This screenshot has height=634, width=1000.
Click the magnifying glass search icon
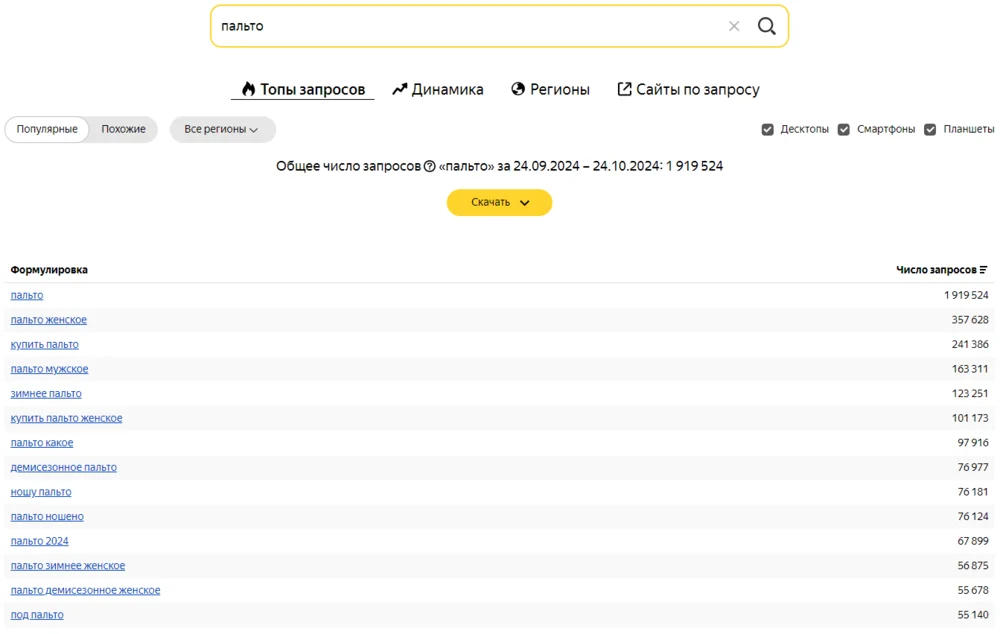(x=766, y=27)
